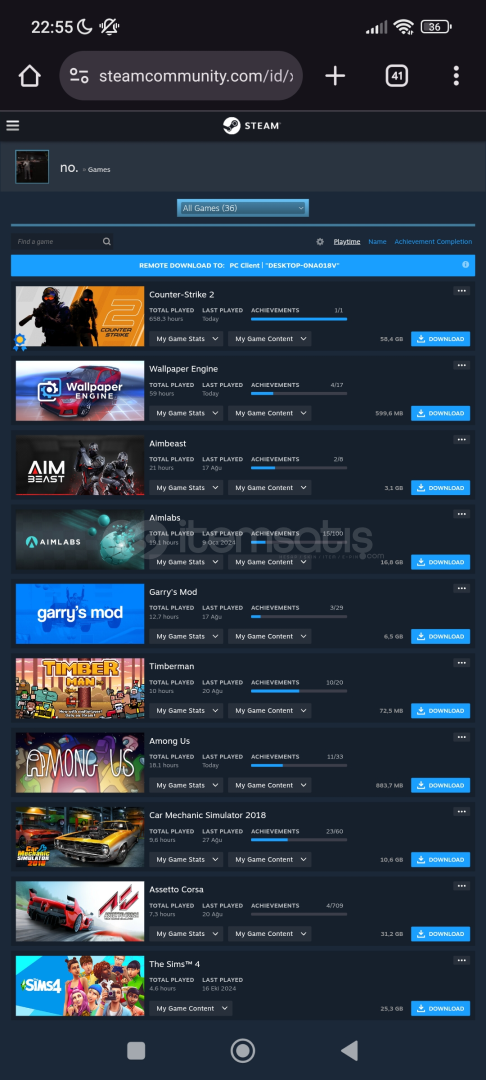Open the three-dot menu for Counter-Strike 2
Image resolution: width=486 pixels, height=1080 pixels.
(461, 291)
